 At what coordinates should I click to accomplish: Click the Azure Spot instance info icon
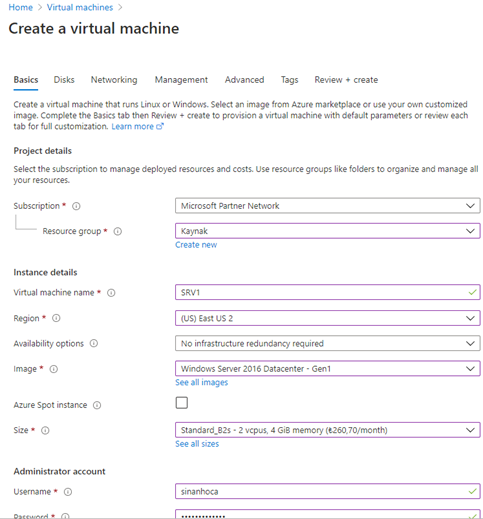(x=97, y=405)
